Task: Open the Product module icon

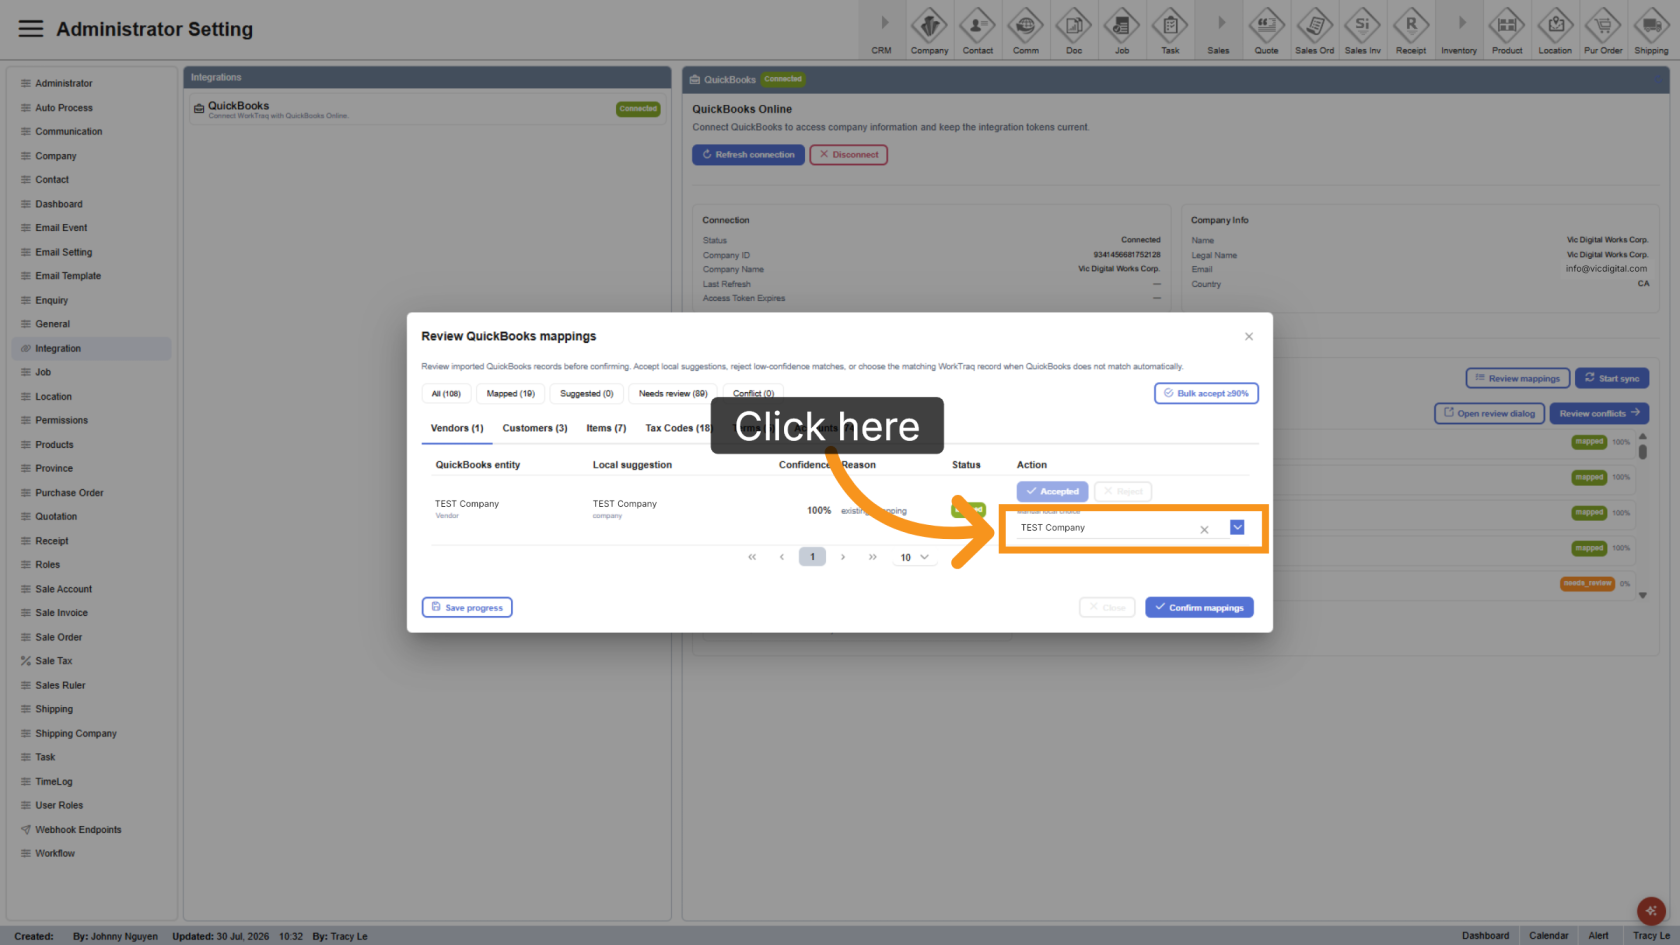Action: pyautogui.click(x=1507, y=30)
